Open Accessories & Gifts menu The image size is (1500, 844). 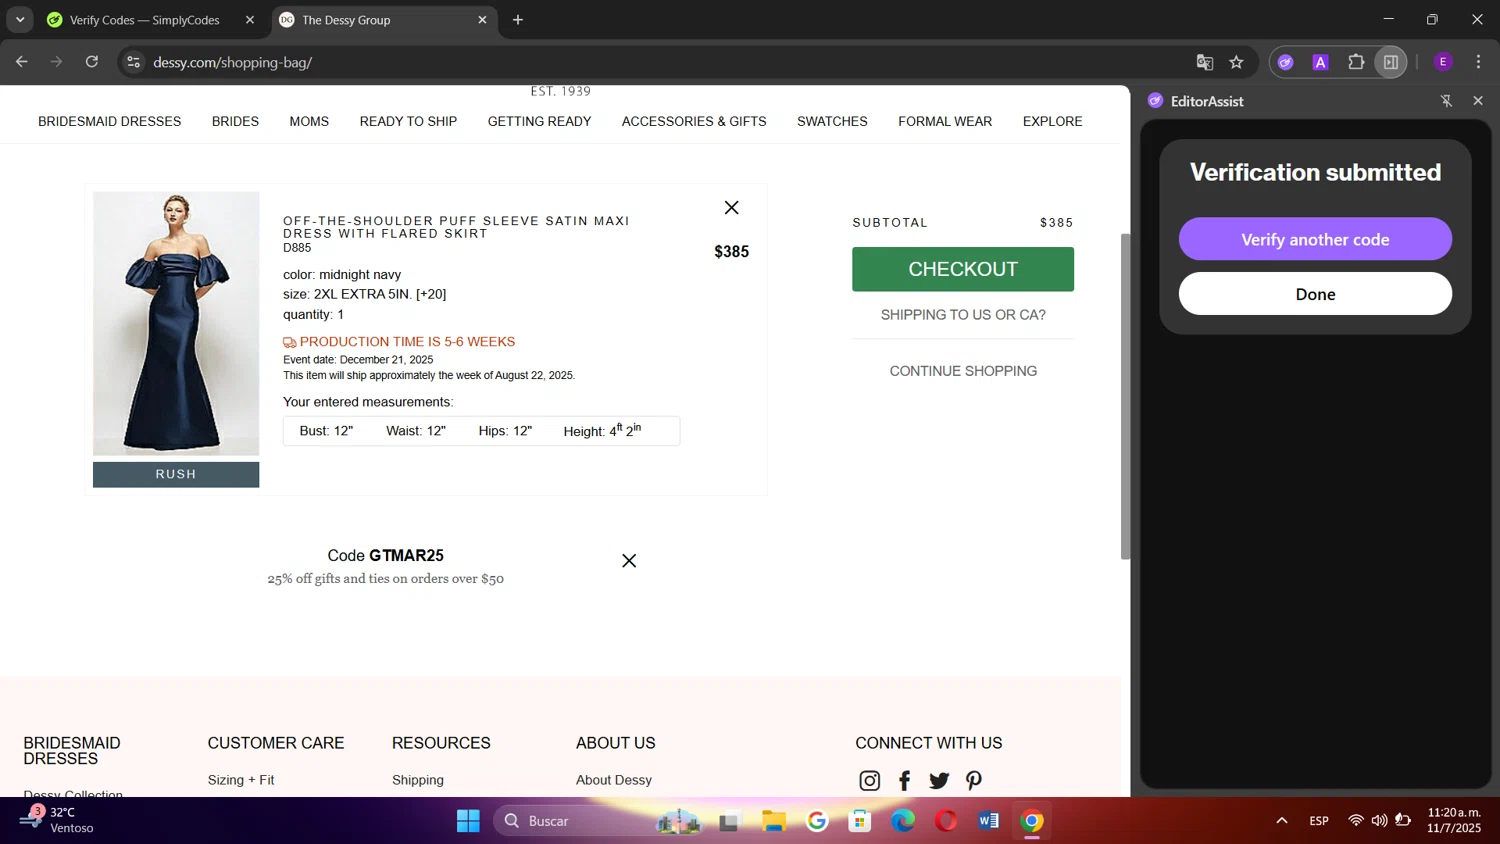(694, 121)
